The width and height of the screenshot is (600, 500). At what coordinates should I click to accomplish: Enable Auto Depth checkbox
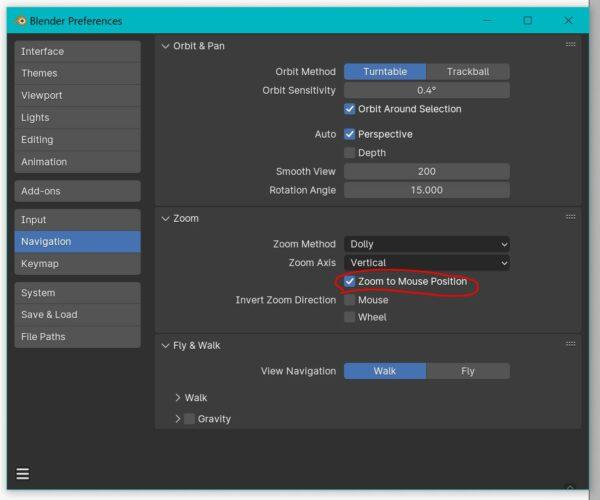click(x=349, y=153)
